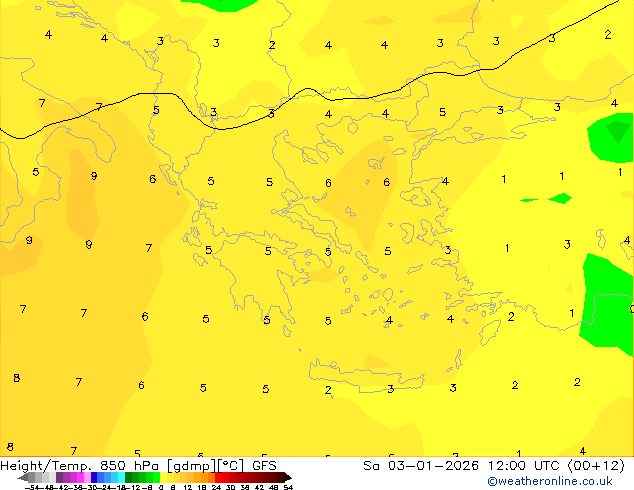Click the '54' legend scale value
Viewport: 634px width, 490px height.
pos(288,487)
